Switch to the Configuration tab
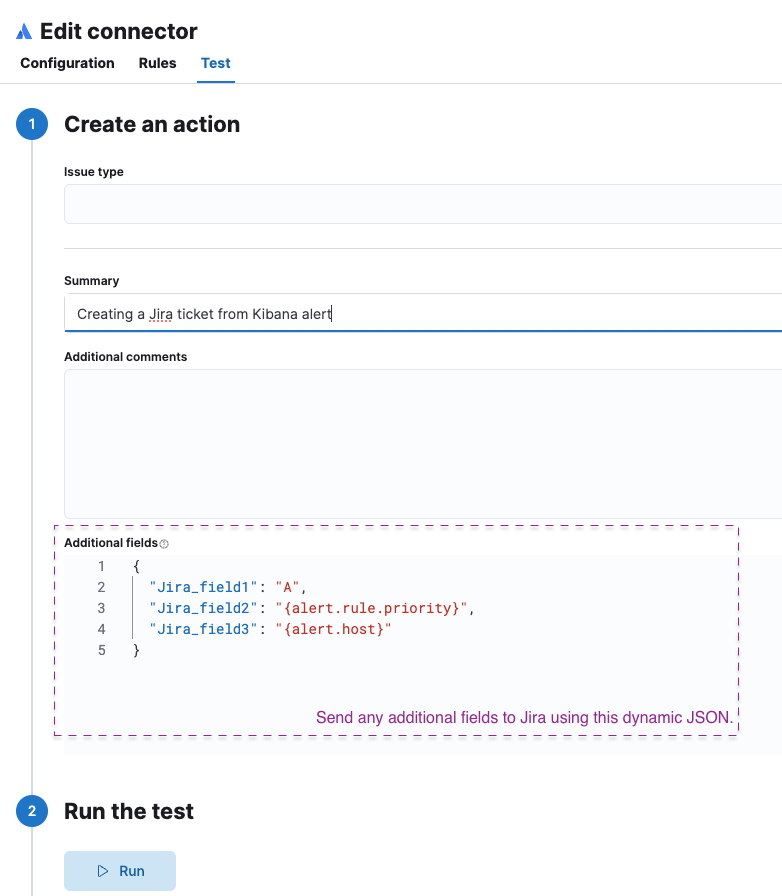782x896 pixels. pyautogui.click(x=66, y=63)
